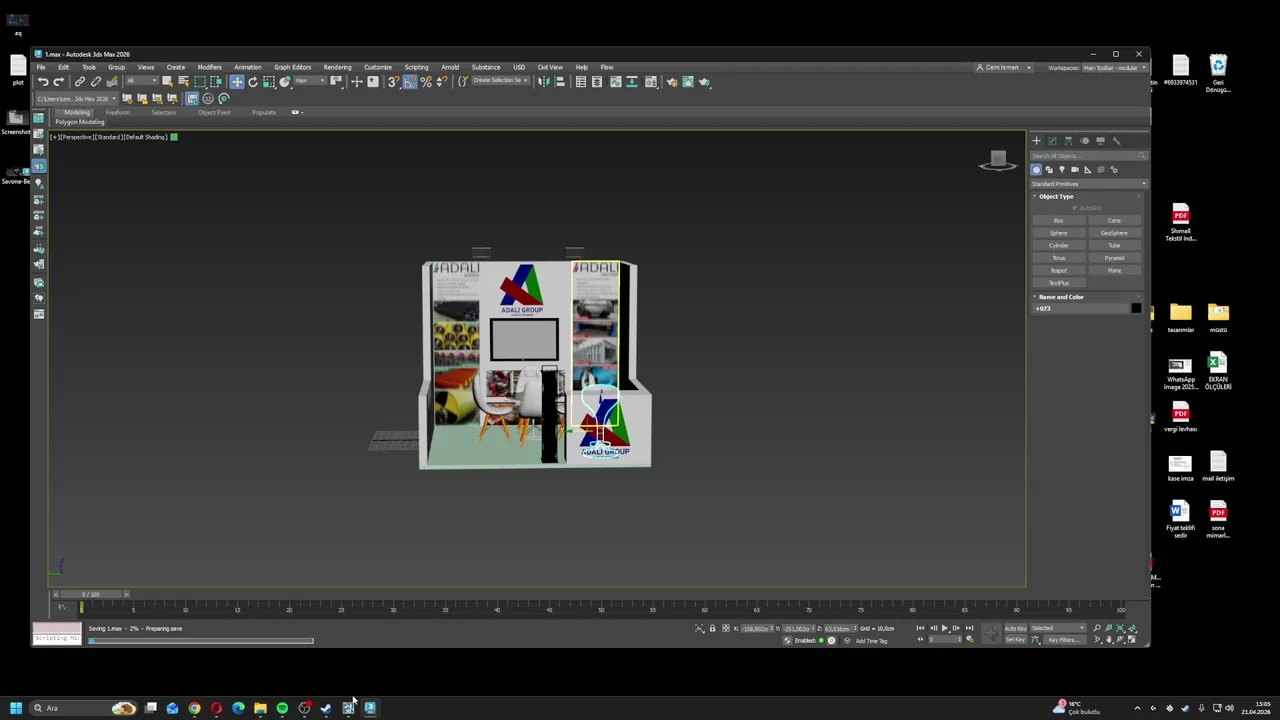Open the project path dropdown
This screenshot has height=720, width=1280.
78,98
